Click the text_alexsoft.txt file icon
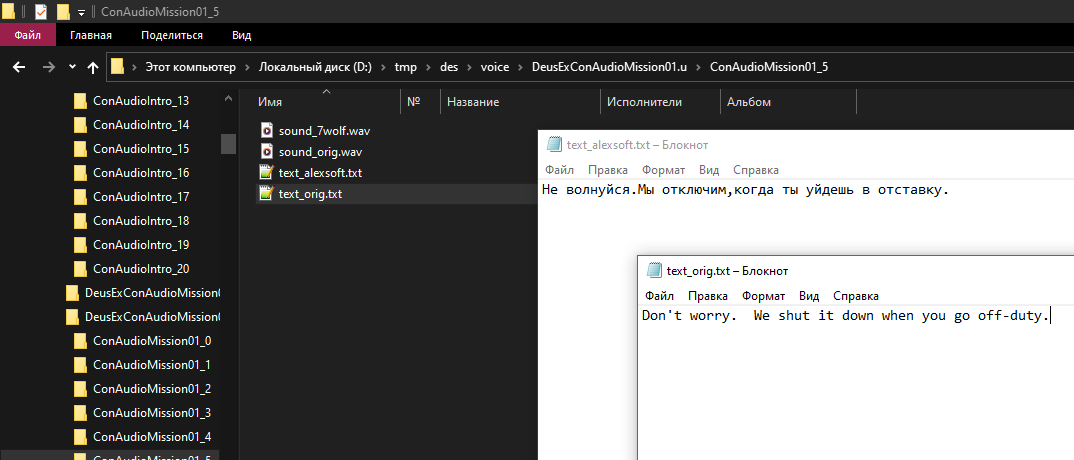The height and width of the screenshot is (460, 1074). click(x=266, y=173)
